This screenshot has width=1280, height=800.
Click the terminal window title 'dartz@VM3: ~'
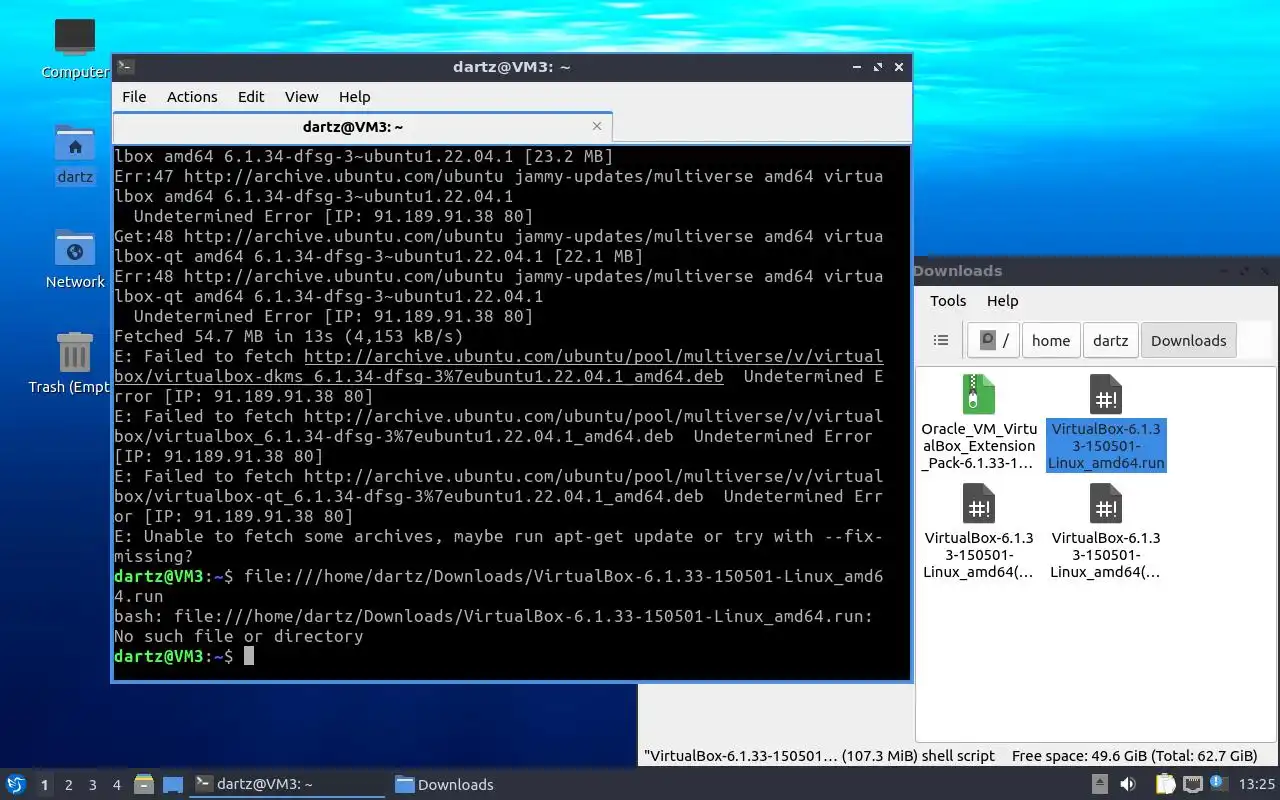pyautogui.click(x=511, y=67)
